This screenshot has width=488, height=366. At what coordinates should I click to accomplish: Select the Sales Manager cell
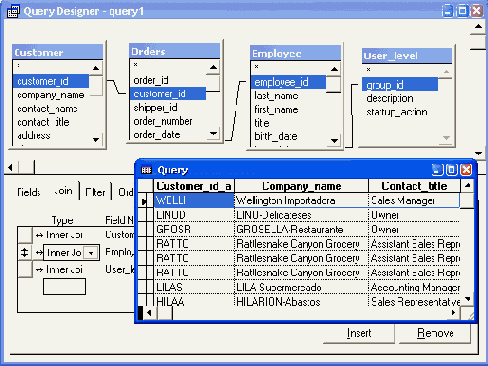pos(414,200)
